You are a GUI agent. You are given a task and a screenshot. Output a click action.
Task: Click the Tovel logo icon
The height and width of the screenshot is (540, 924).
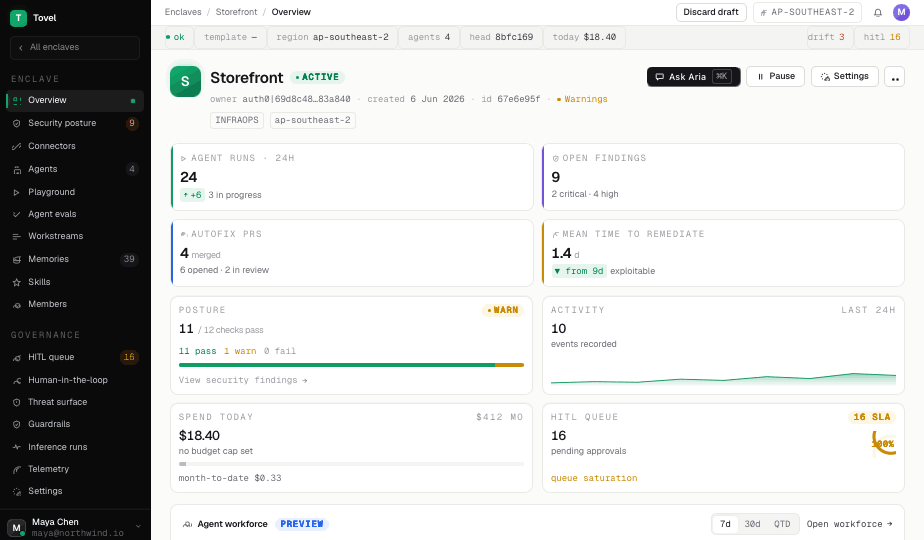[18, 18]
